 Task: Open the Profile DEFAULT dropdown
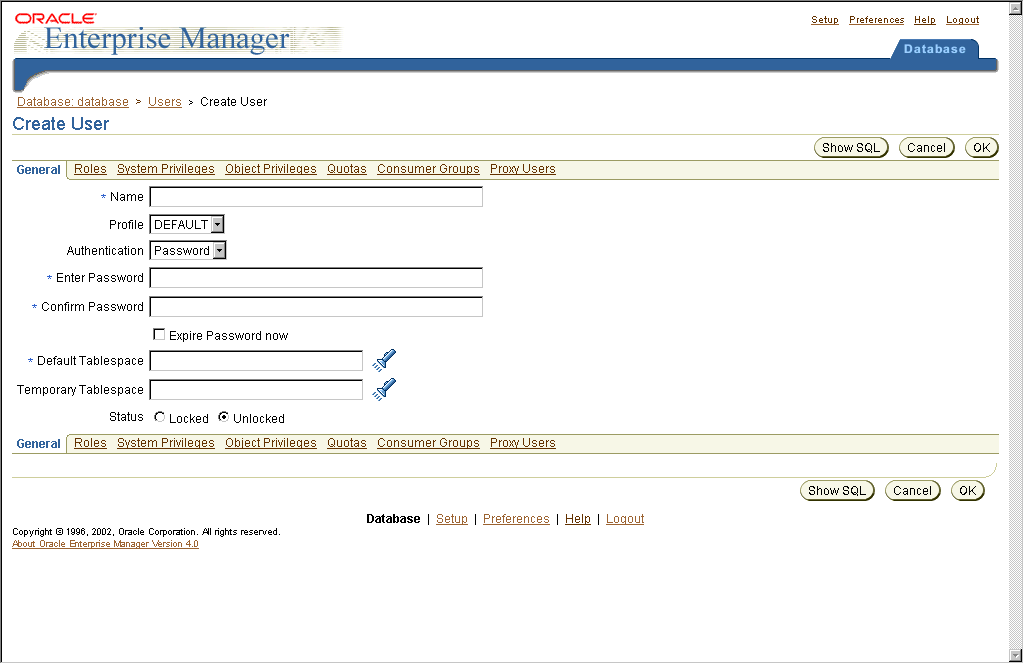(x=215, y=224)
